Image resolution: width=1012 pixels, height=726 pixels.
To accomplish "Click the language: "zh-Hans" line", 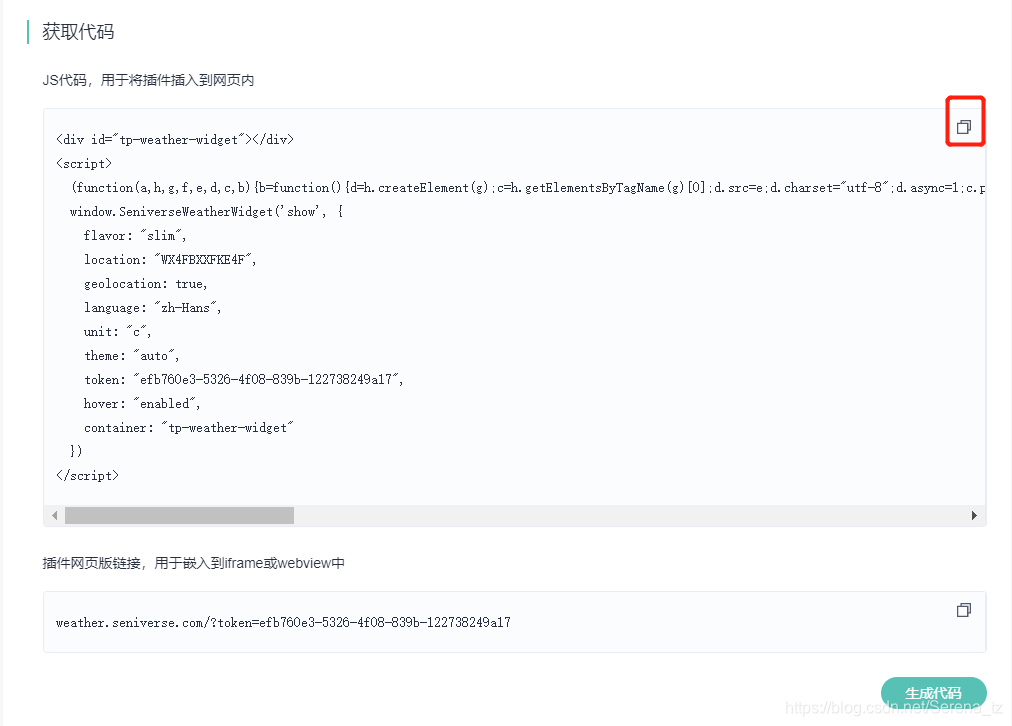I will pyautogui.click(x=152, y=308).
